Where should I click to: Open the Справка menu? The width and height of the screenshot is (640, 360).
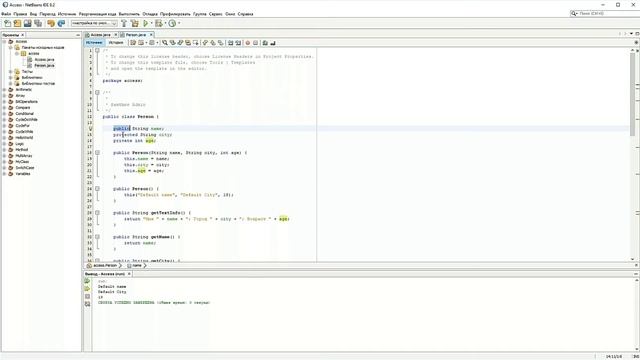[245, 14]
